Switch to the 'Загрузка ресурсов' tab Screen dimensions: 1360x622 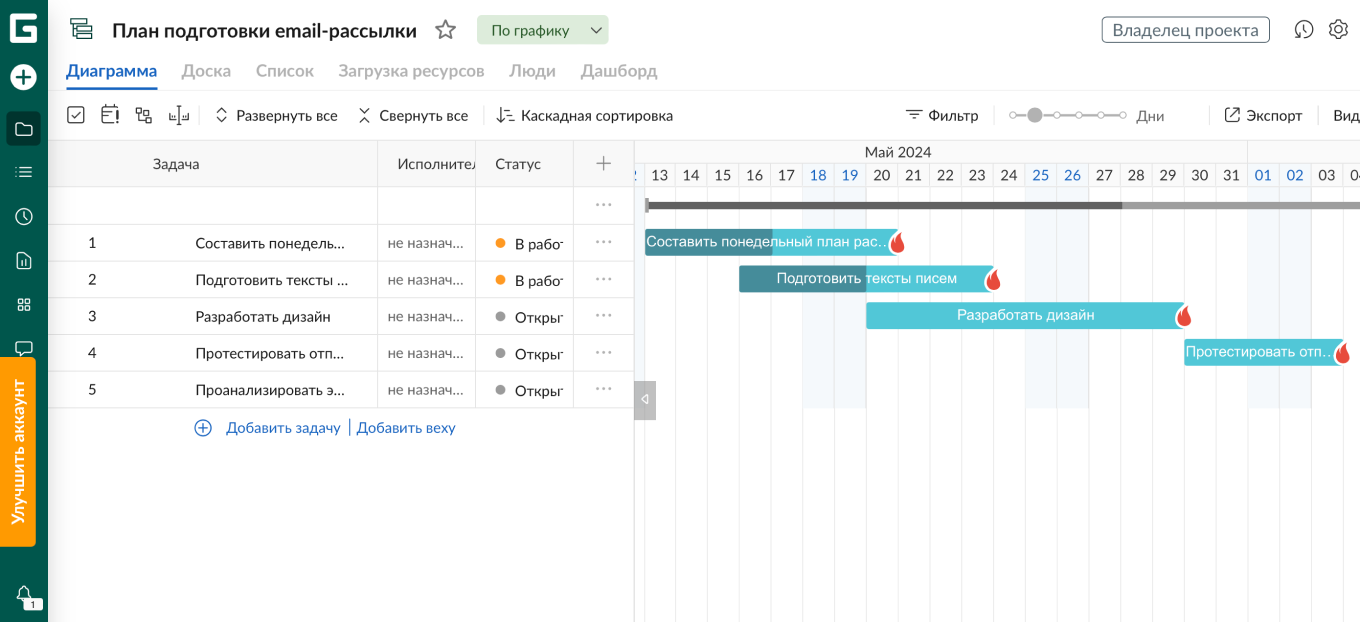411,71
